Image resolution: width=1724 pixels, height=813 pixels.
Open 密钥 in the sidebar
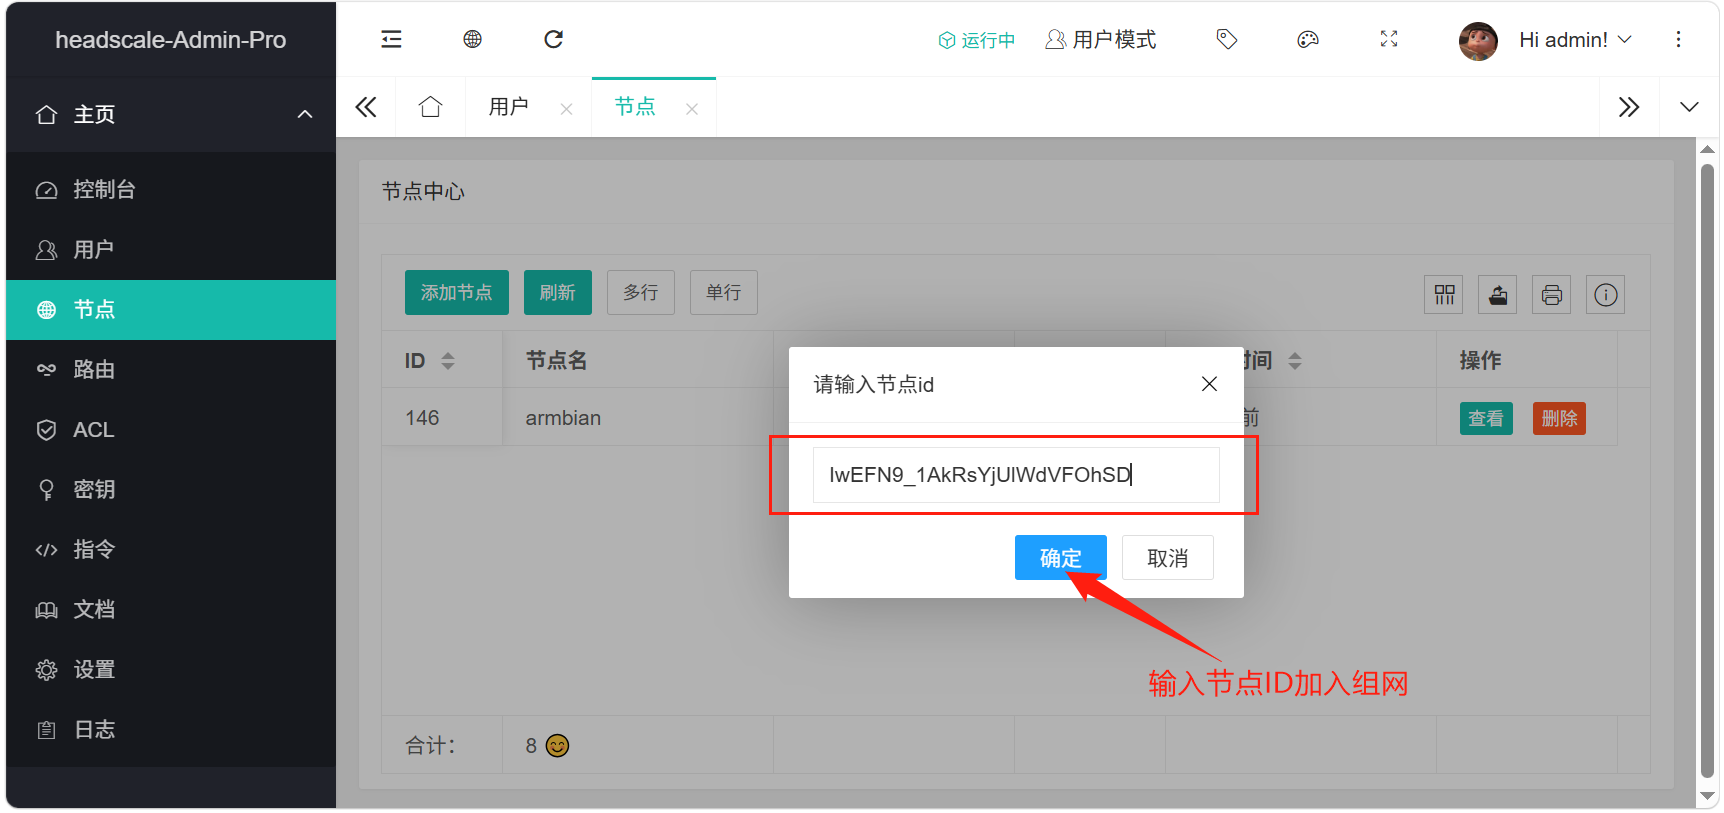tap(171, 490)
